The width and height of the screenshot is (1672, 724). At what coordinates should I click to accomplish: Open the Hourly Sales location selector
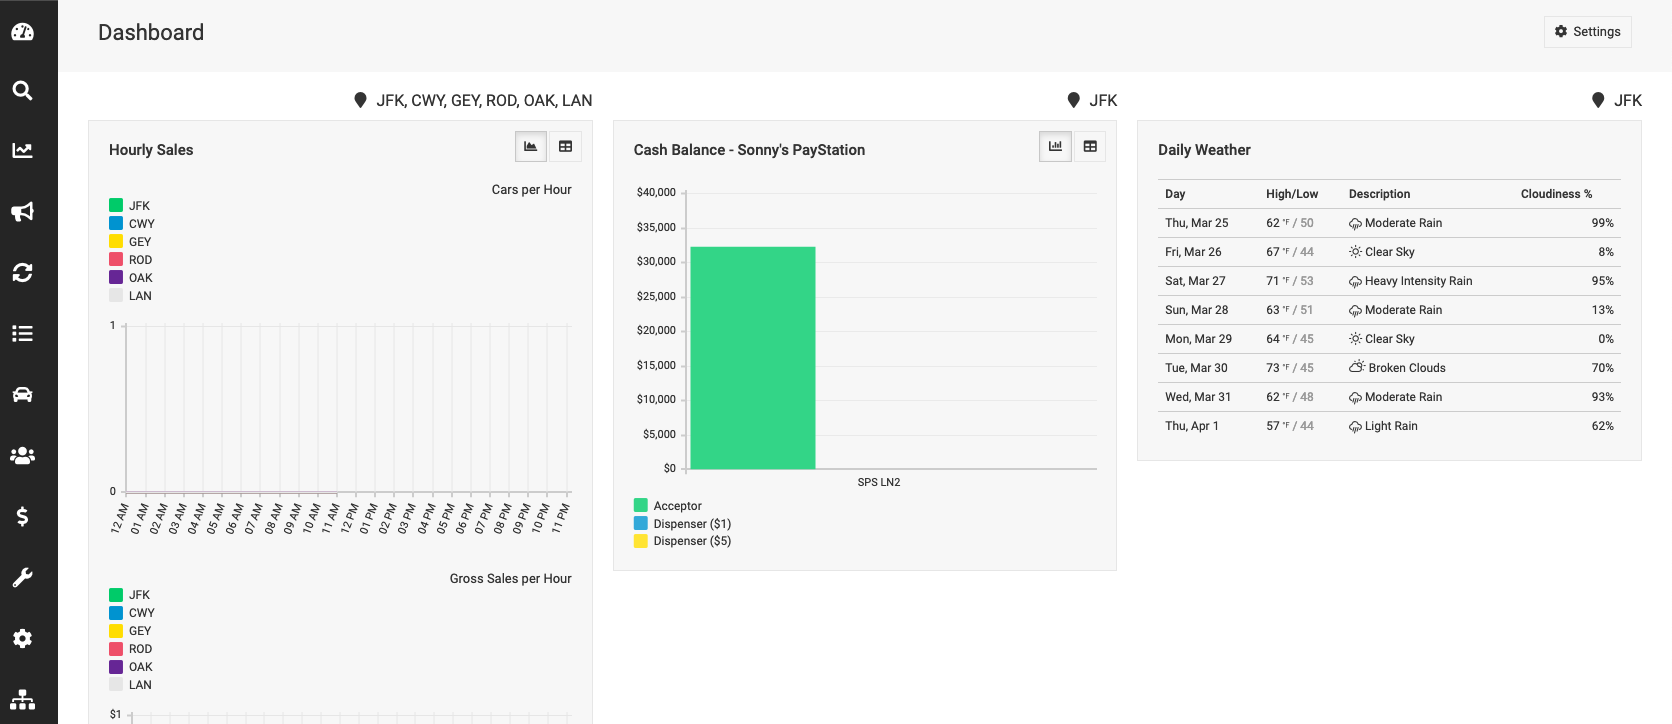(473, 101)
